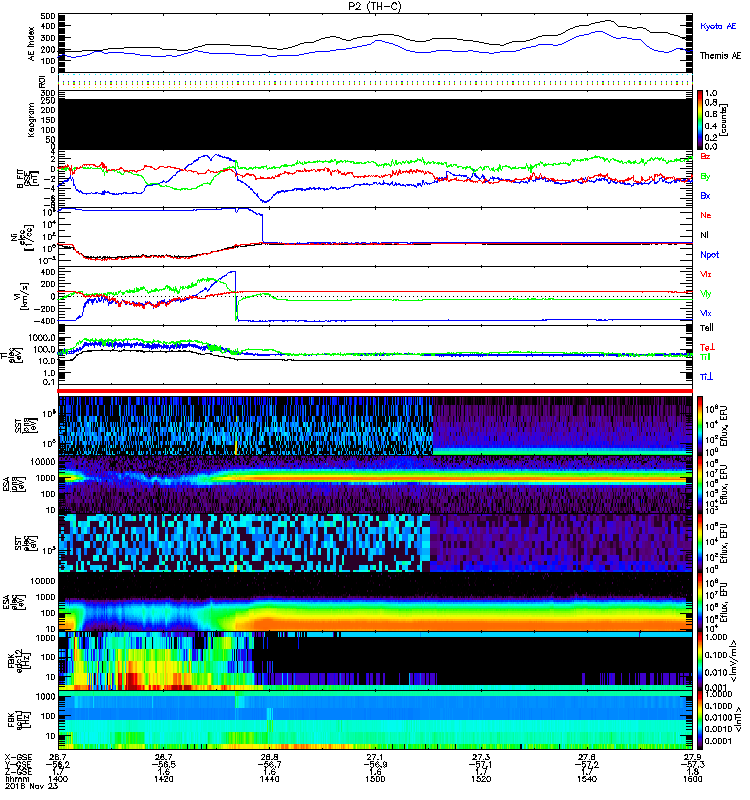Click the 1000.0 tick on the temperature axis
The height and width of the screenshot is (800, 750).
pyautogui.click(x=42, y=338)
